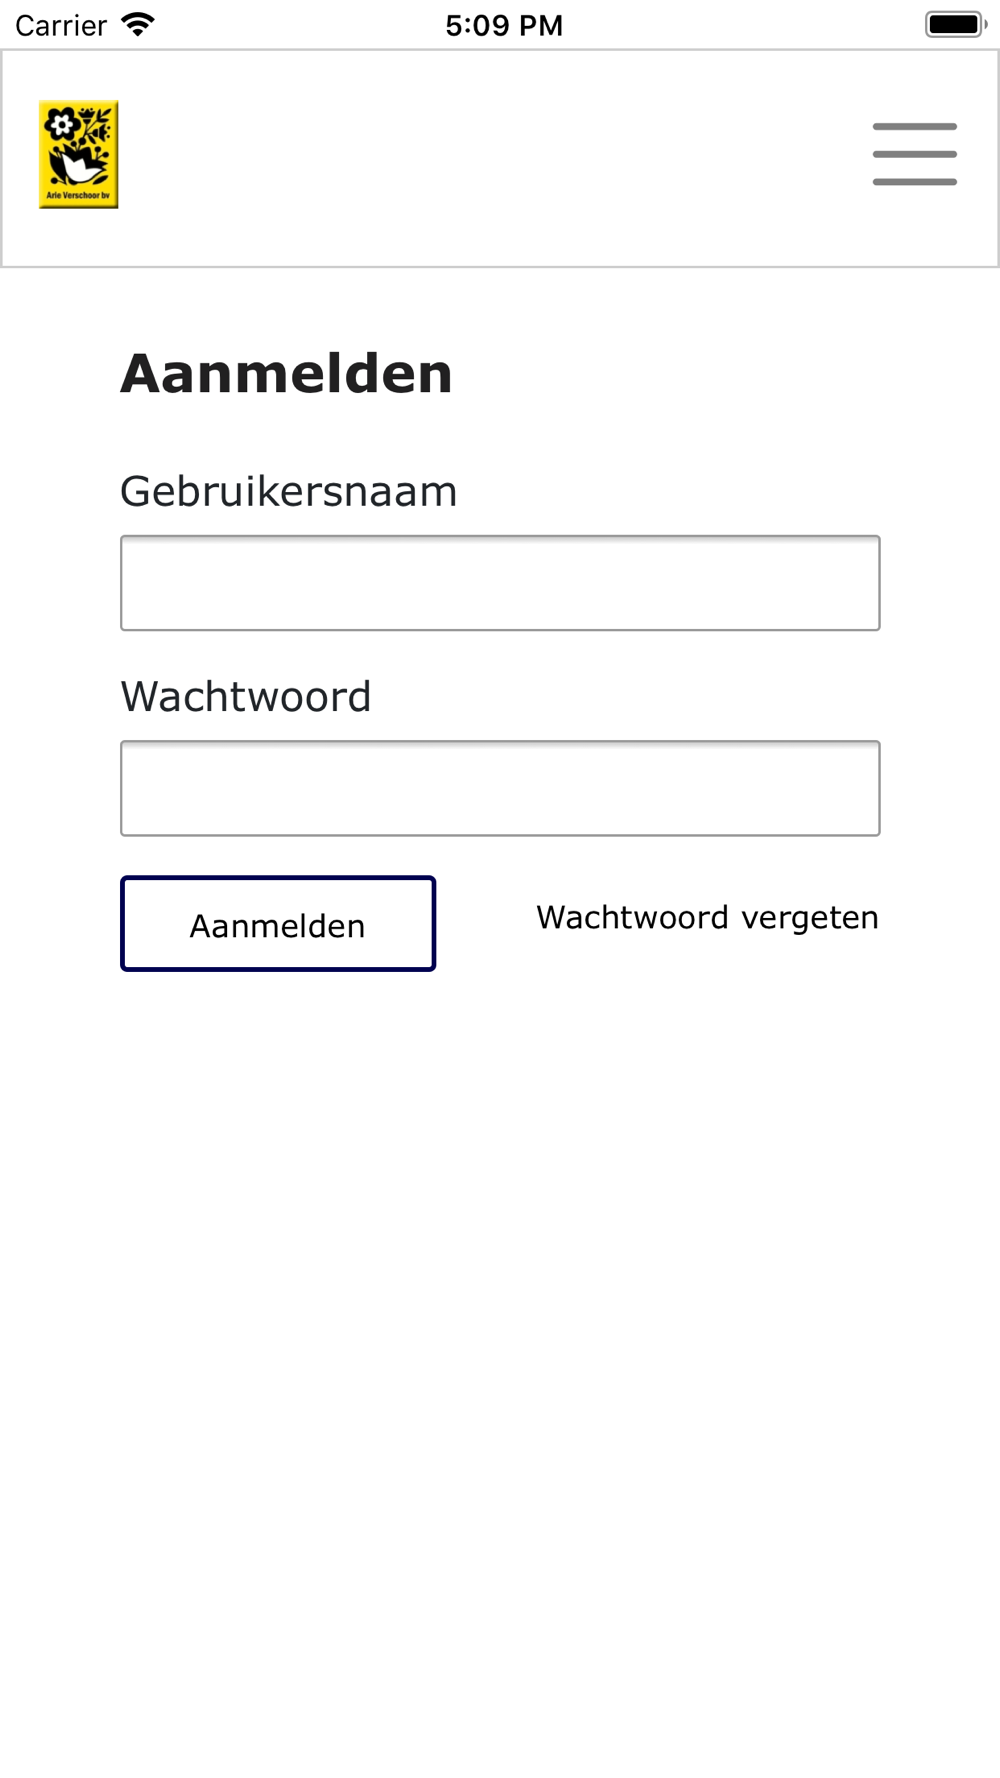Focus the Wachtwoord password field
Image resolution: width=1000 pixels, height=1778 pixels.
[500, 788]
